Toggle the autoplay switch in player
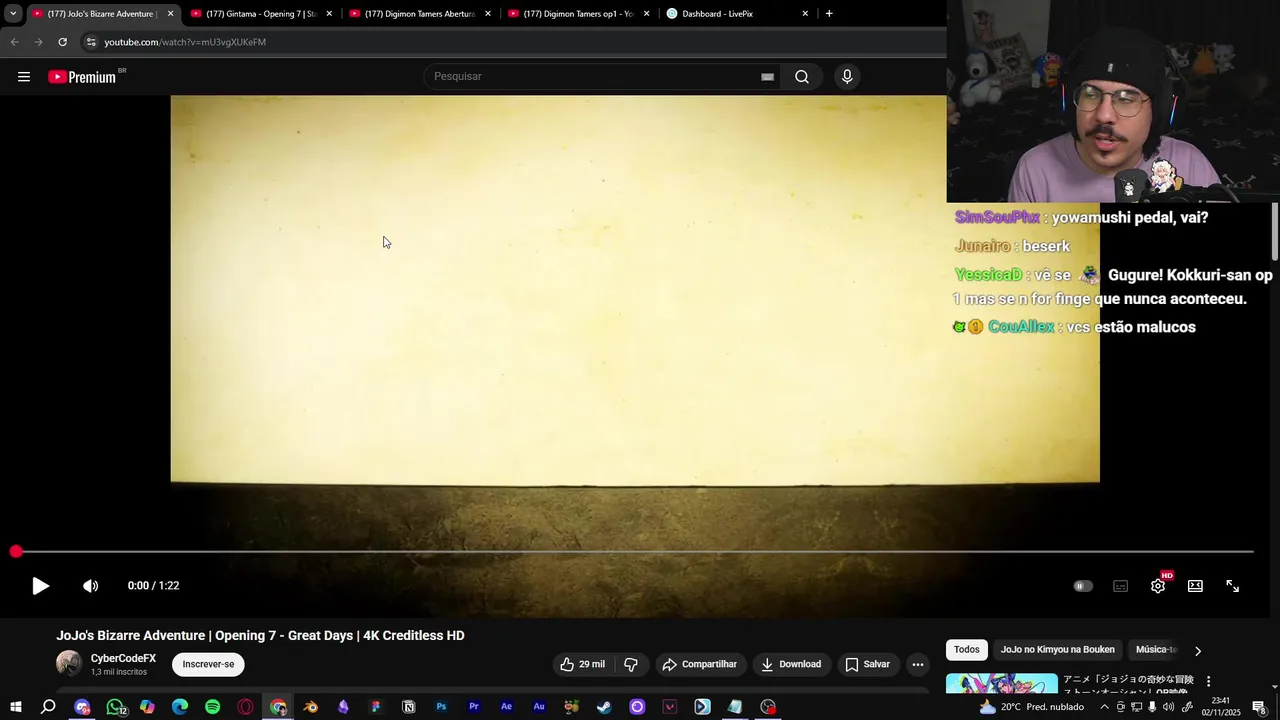The height and width of the screenshot is (720, 1280). [x=1083, y=586]
